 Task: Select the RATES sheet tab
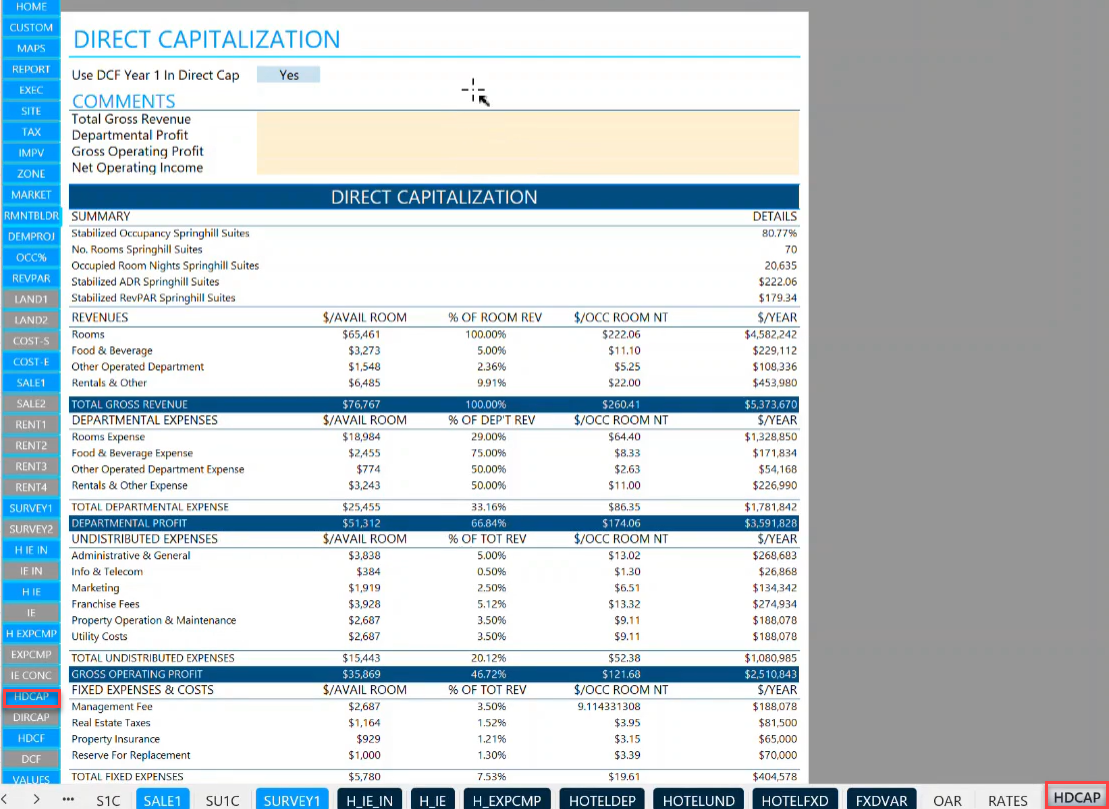click(1007, 800)
